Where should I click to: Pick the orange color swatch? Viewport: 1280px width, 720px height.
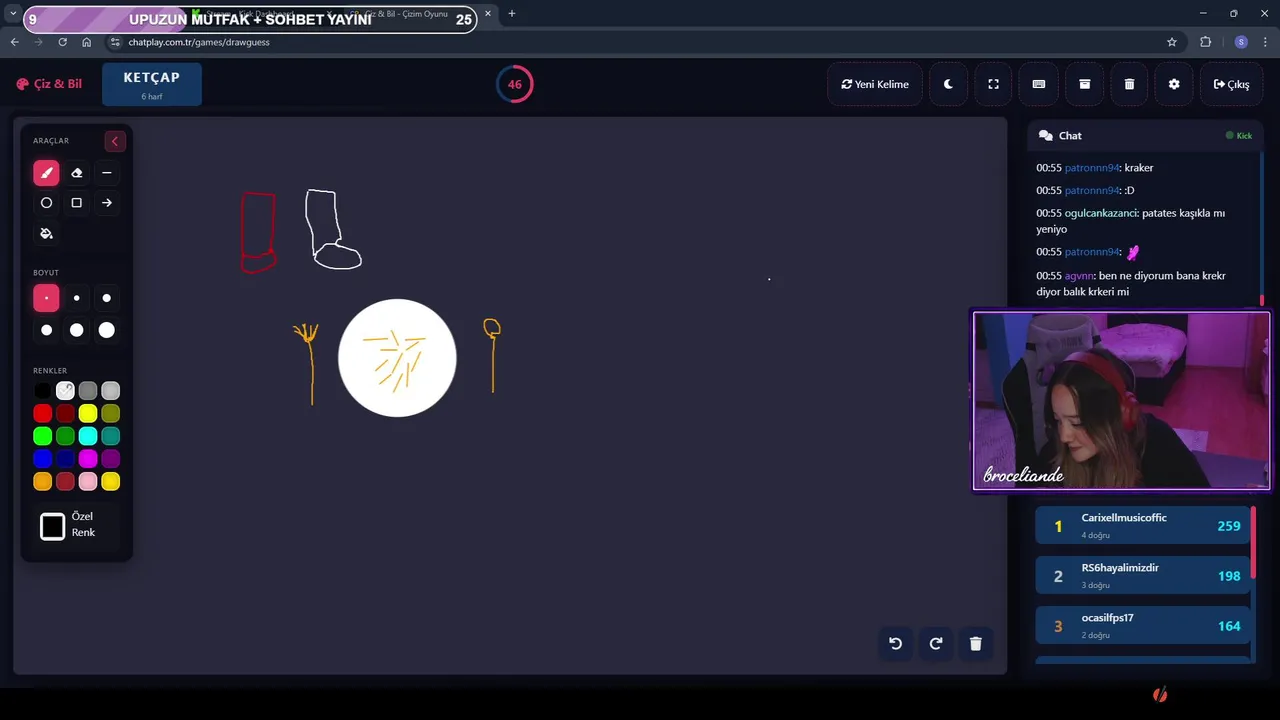tap(42, 482)
